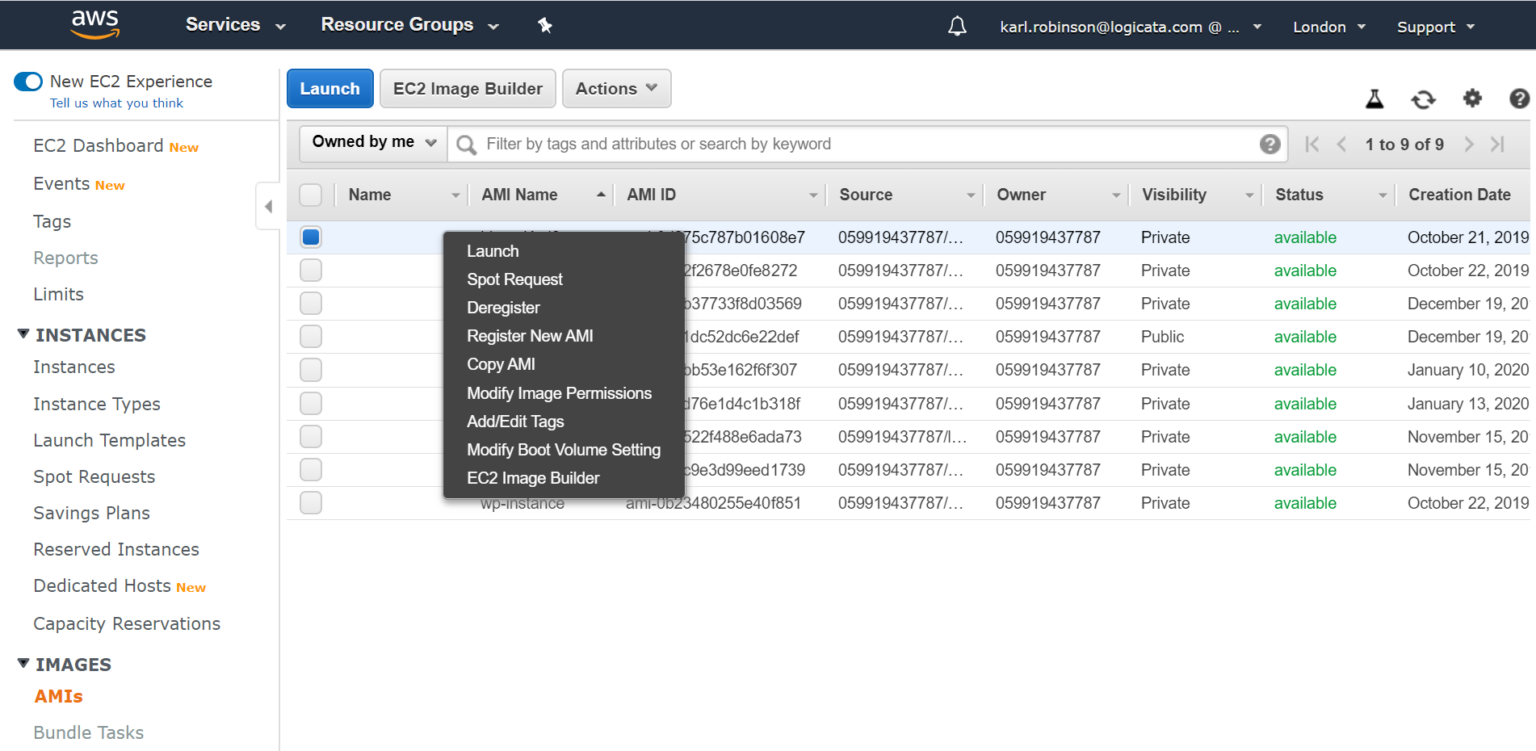Image resolution: width=1536 pixels, height=751 pixels.
Task: Open Spot Requests in the sidebar
Action: 93,476
